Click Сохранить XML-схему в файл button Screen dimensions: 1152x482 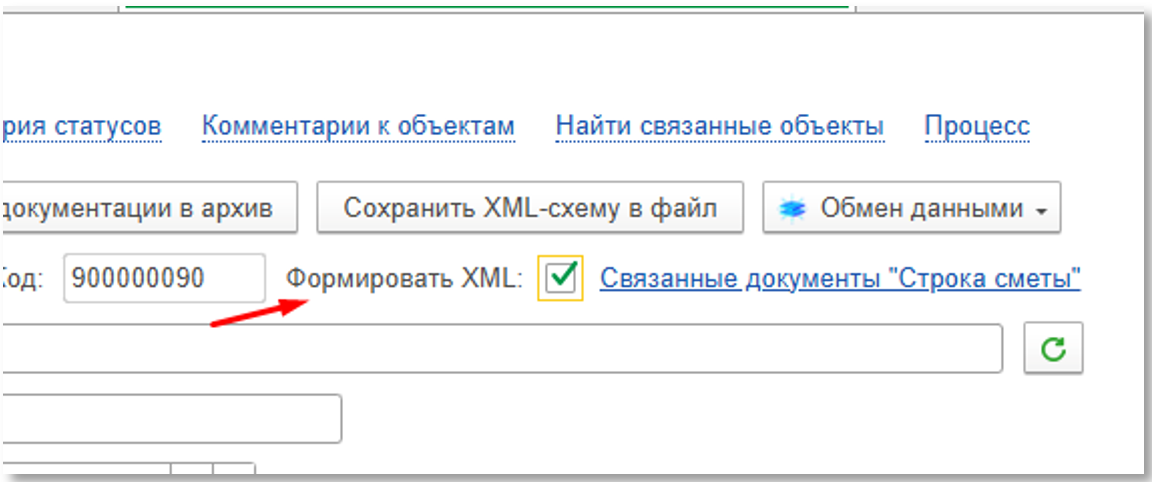530,208
